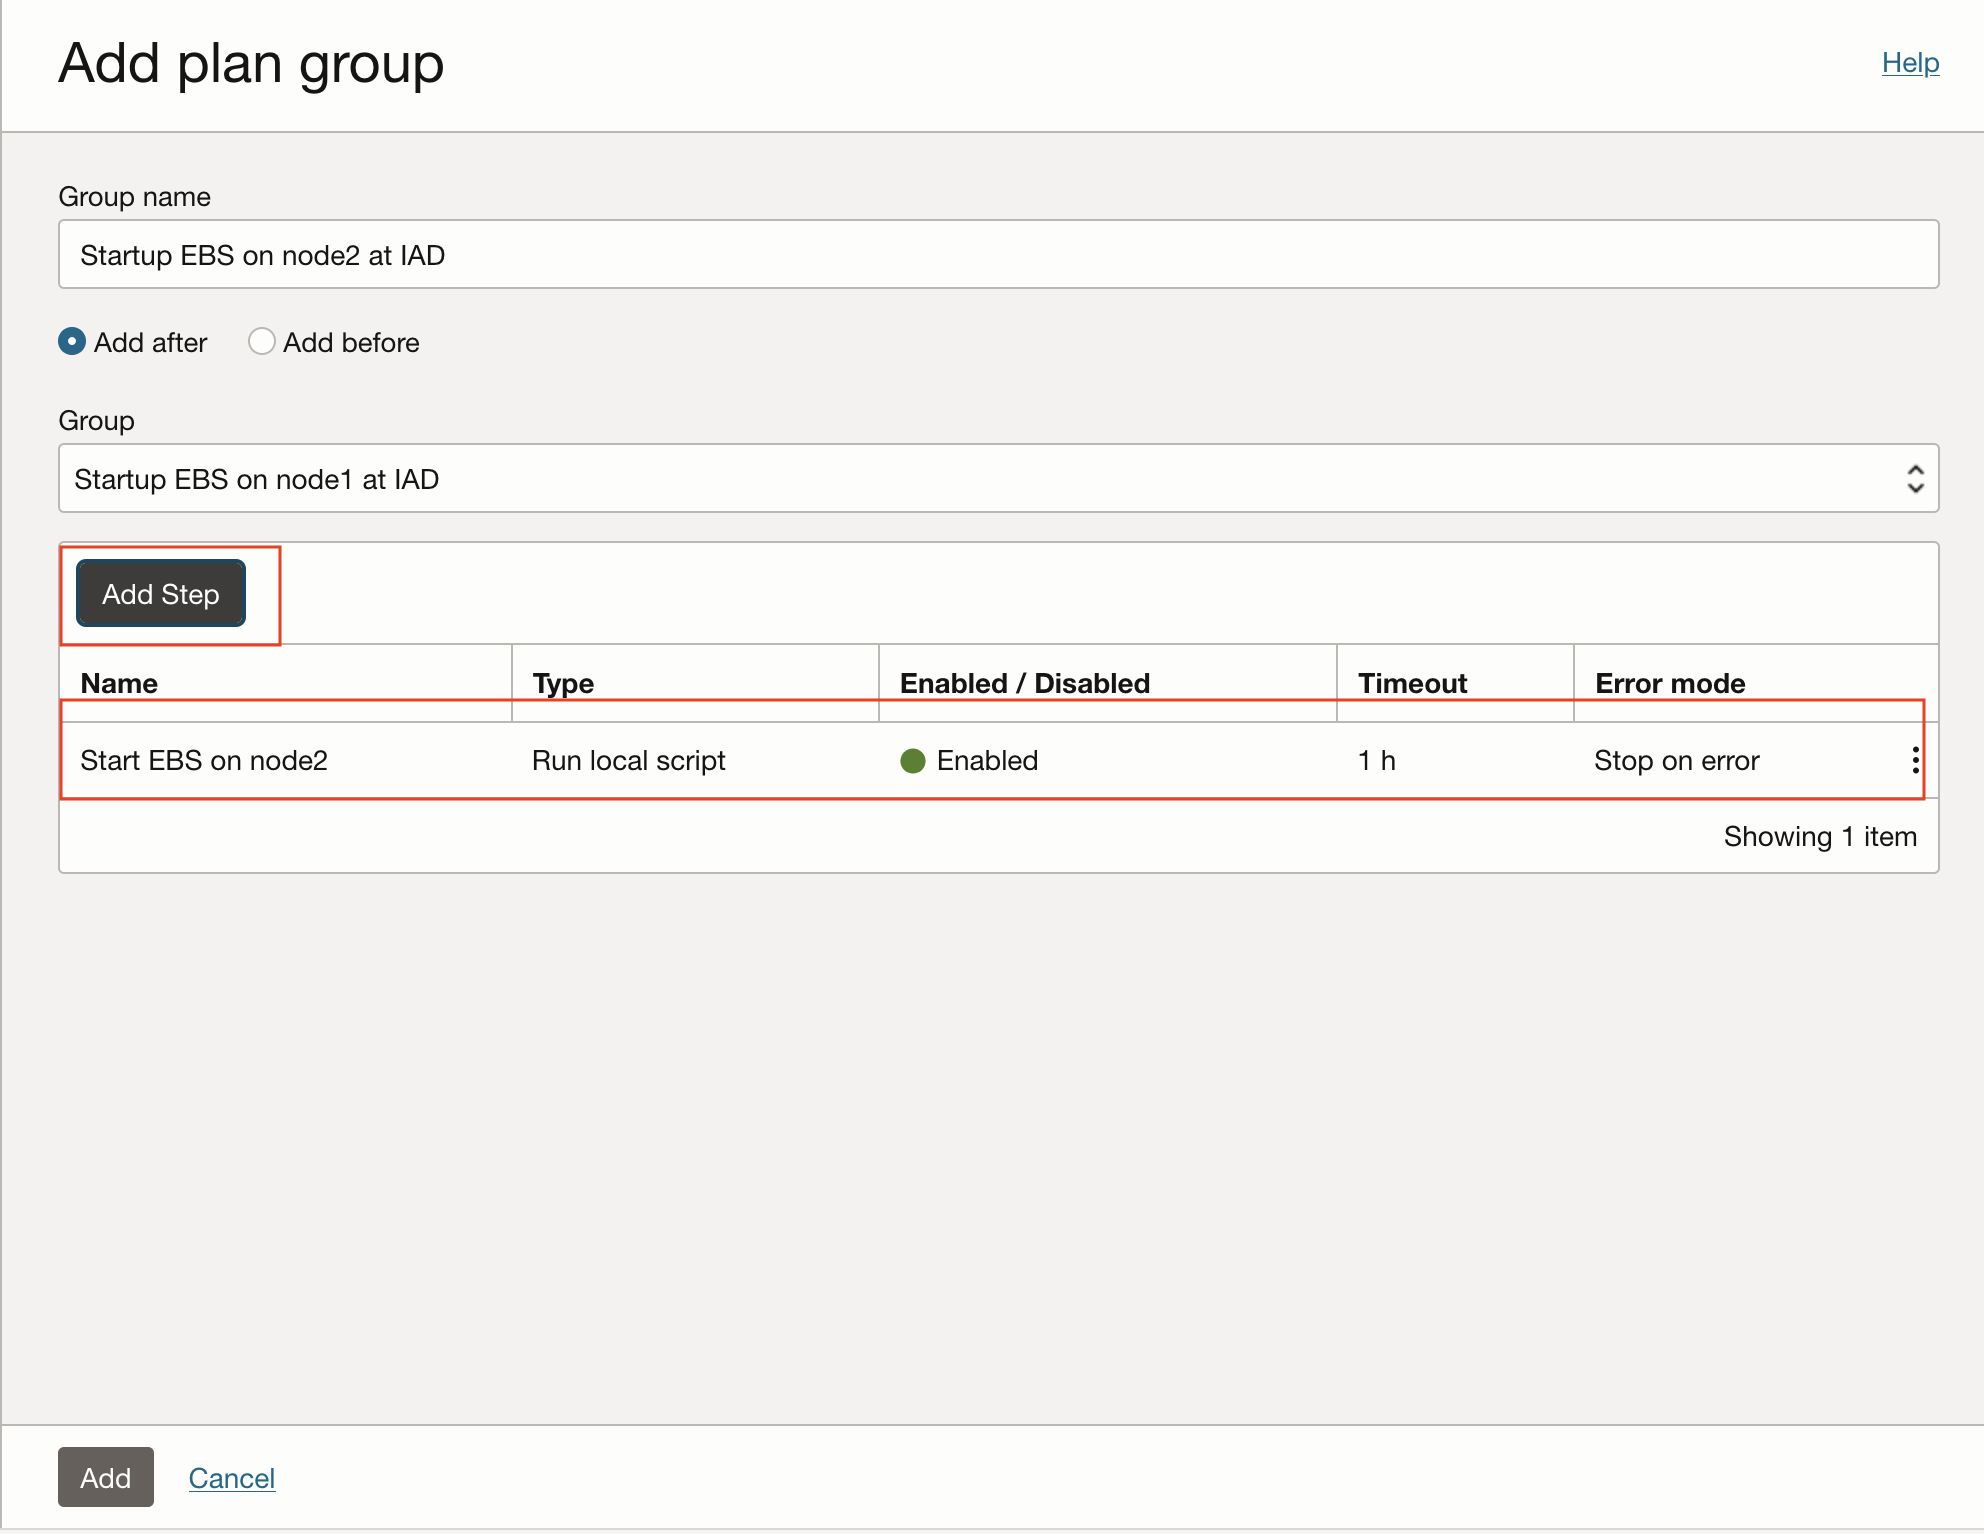
Task: Open the Group dropdown
Action: (980, 479)
